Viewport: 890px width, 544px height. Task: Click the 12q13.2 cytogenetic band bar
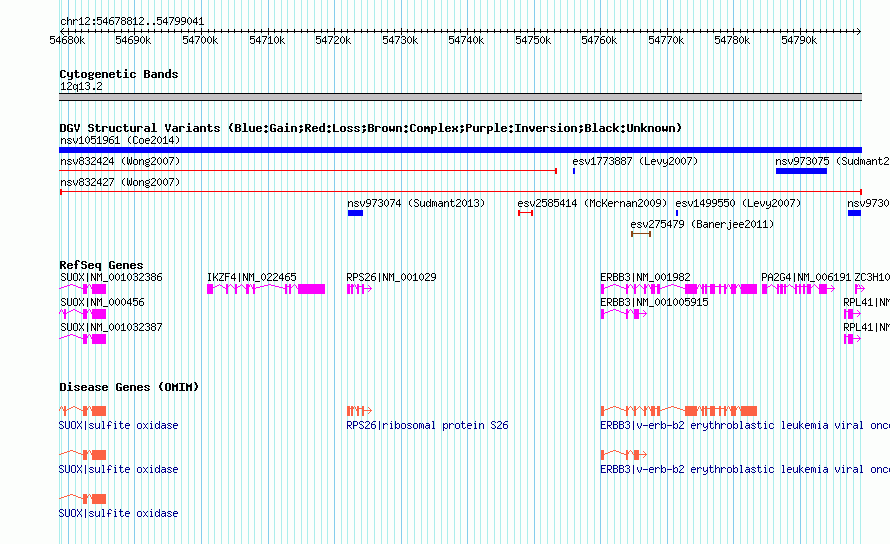point(460,97)
